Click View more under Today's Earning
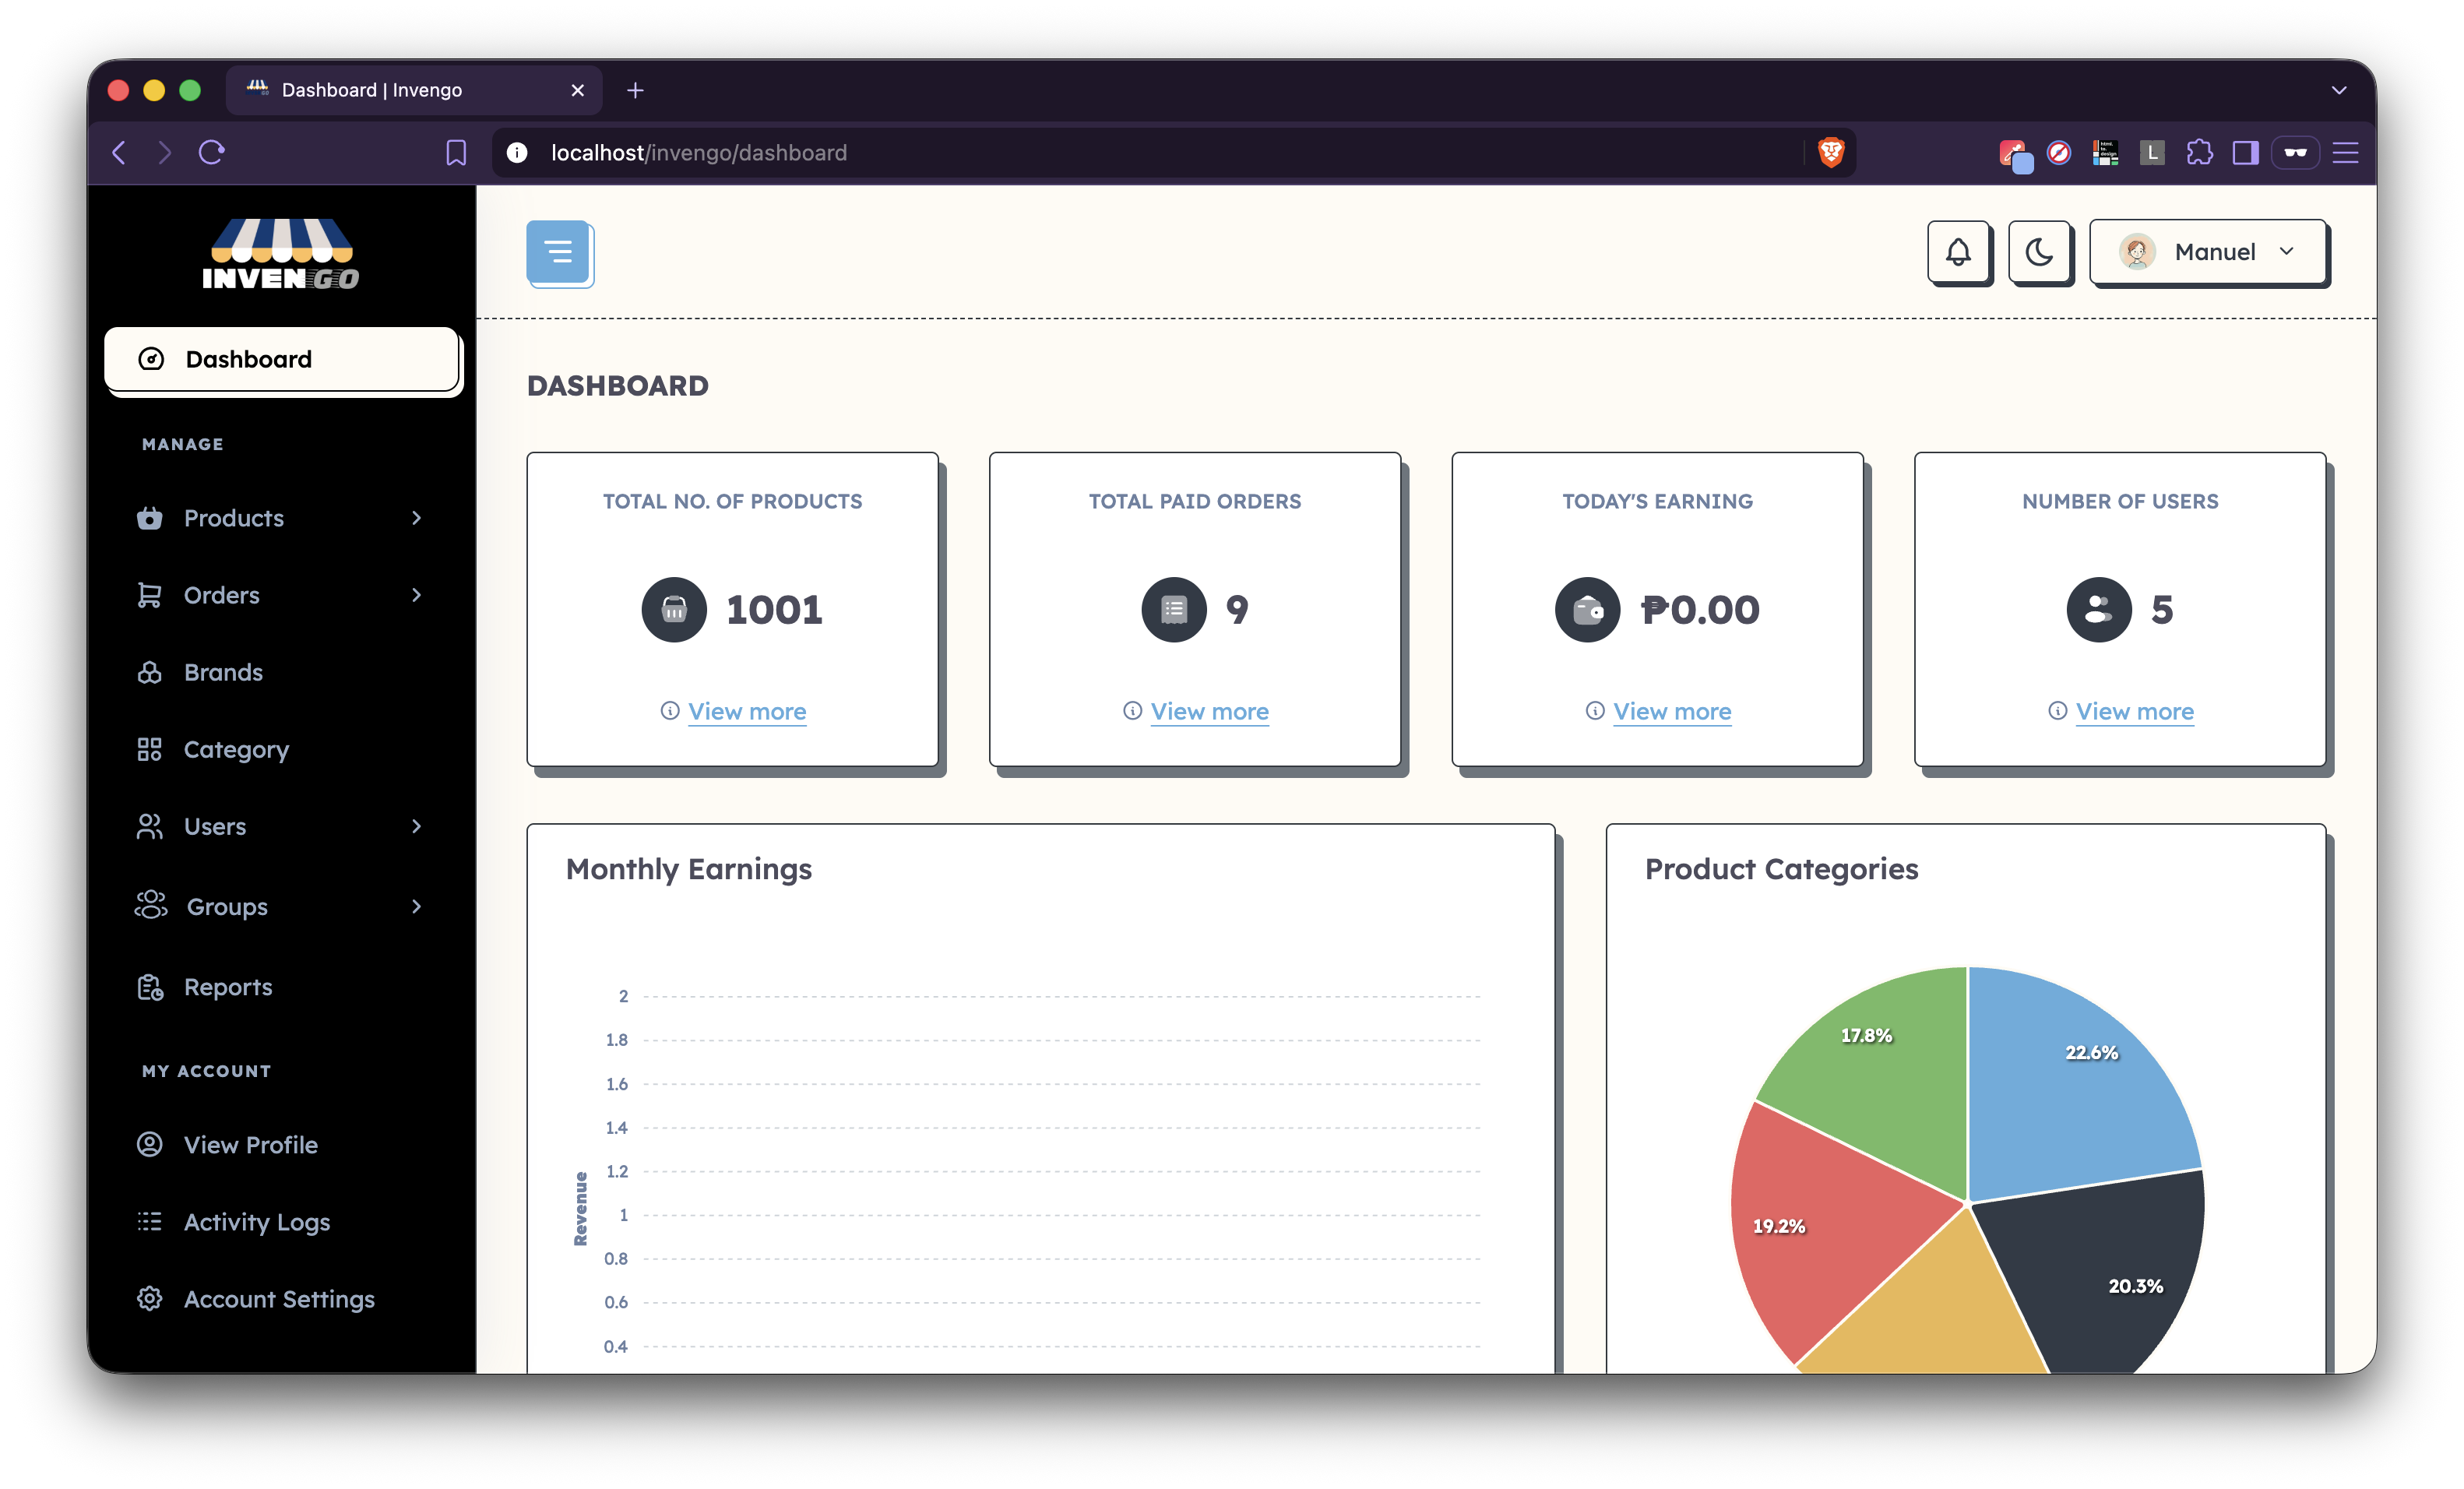 click(1672, 711)
